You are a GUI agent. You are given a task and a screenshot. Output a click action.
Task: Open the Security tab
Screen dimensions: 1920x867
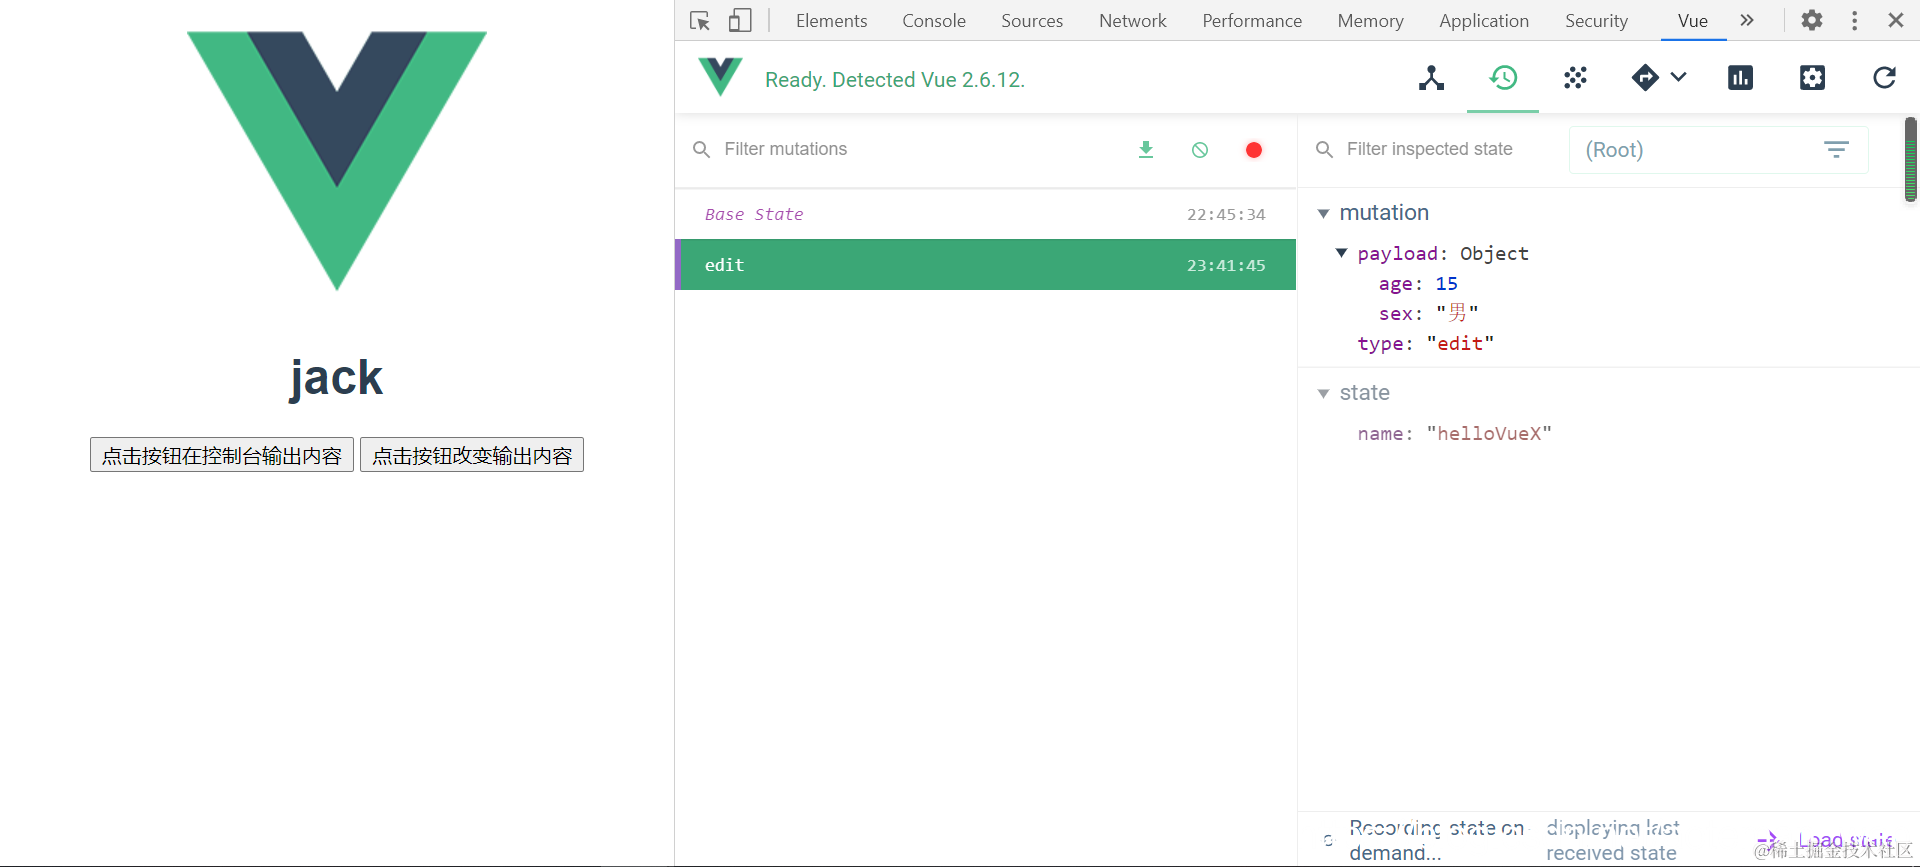pyautogui.click(x=1596, y=20)
